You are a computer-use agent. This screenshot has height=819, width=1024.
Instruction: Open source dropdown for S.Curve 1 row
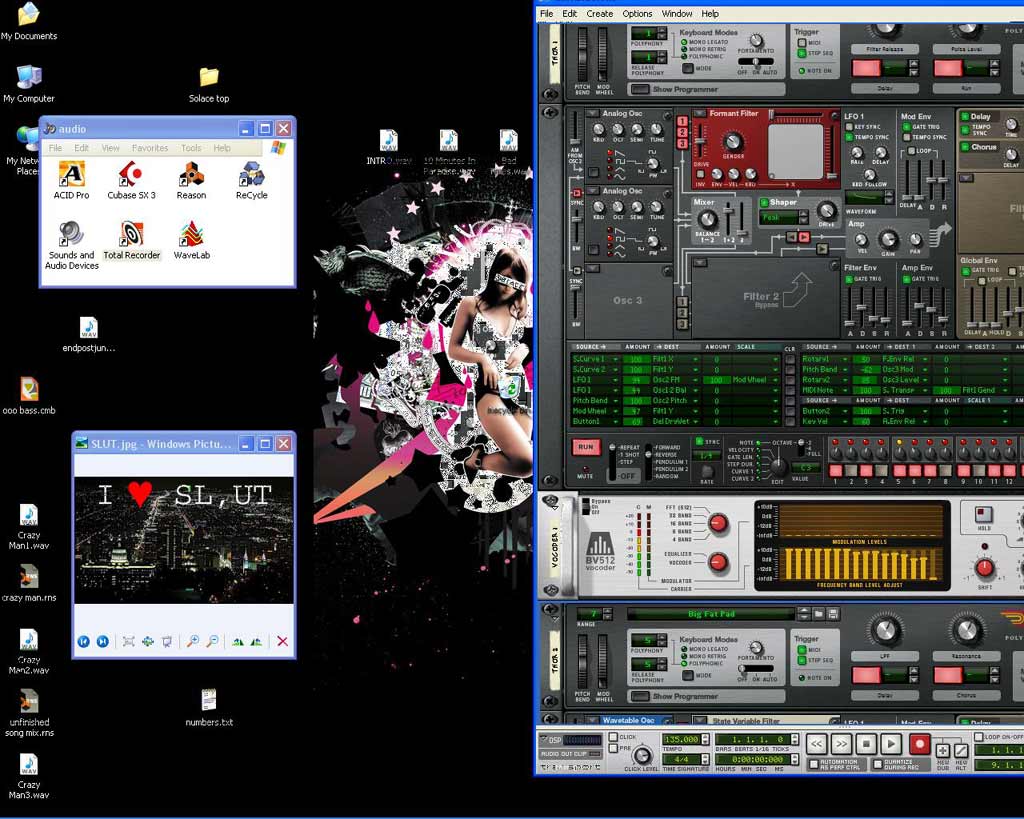(x=615, y=359)
